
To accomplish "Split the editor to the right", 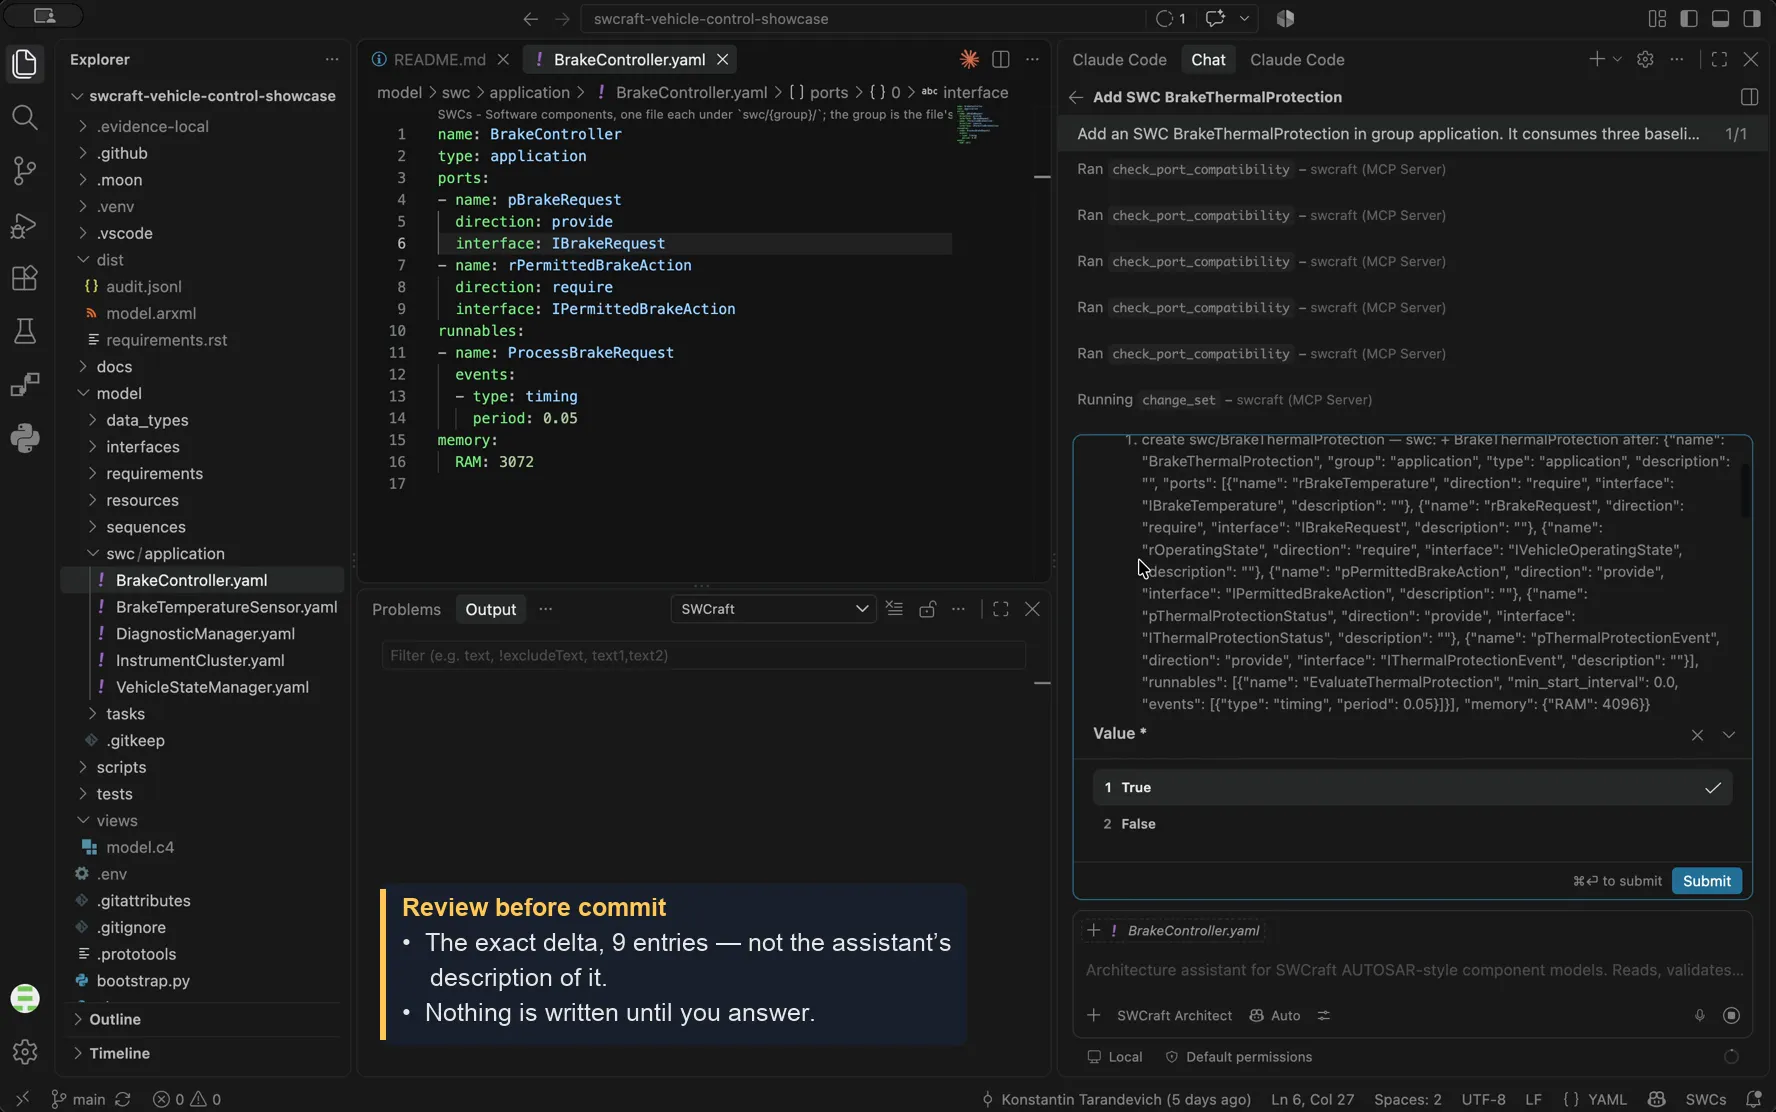I will 1001,60.
